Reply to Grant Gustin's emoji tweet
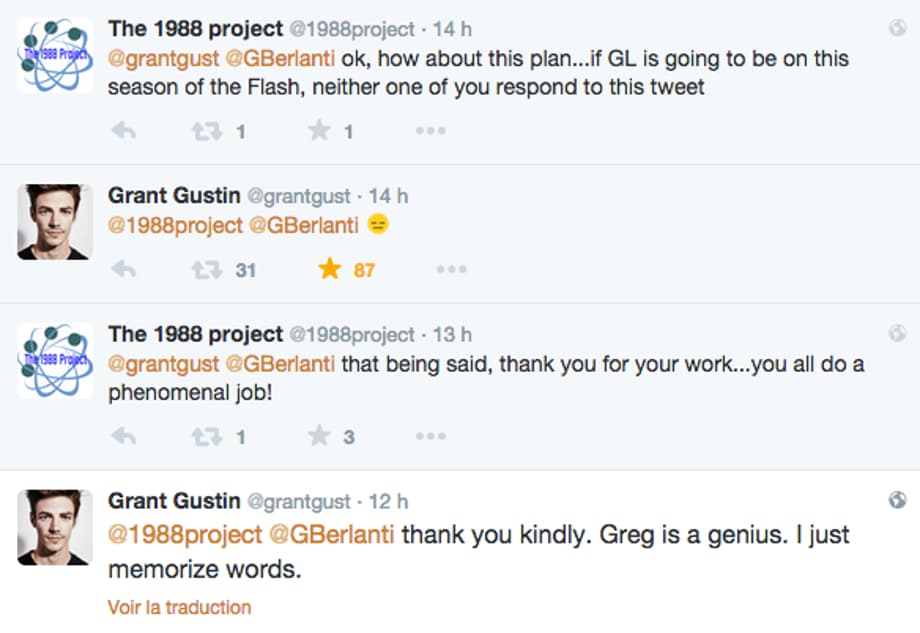The height and width of the screenshot is (633, 920). pyautogui.click(x=123, y=269)
